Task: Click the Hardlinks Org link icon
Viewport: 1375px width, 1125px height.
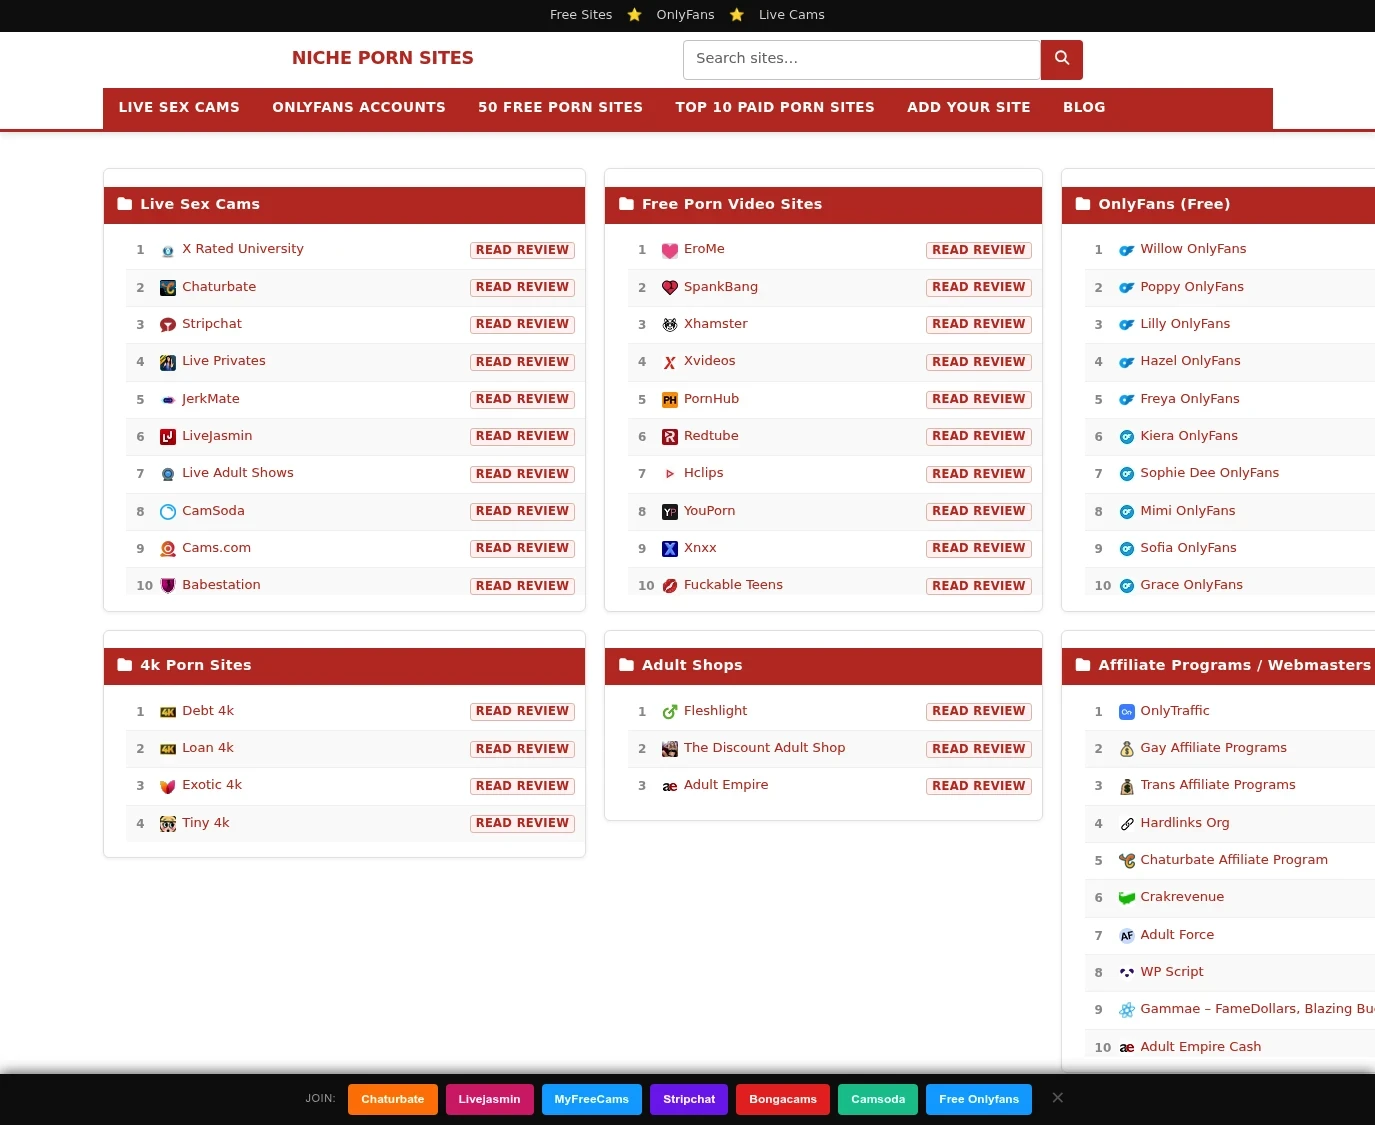Action: click(1127, 824)
